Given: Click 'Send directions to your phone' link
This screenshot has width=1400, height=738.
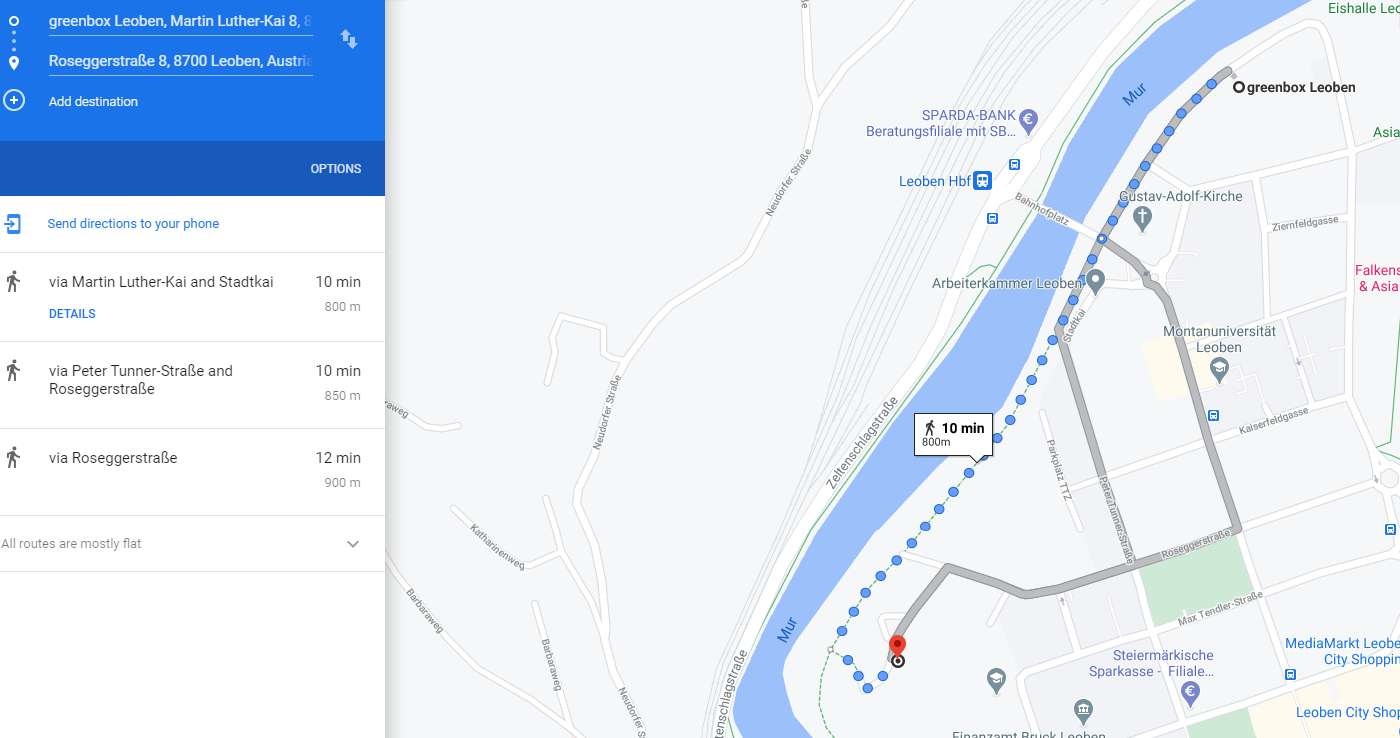Looking at the screenshot, I should [x=133, y=224].
